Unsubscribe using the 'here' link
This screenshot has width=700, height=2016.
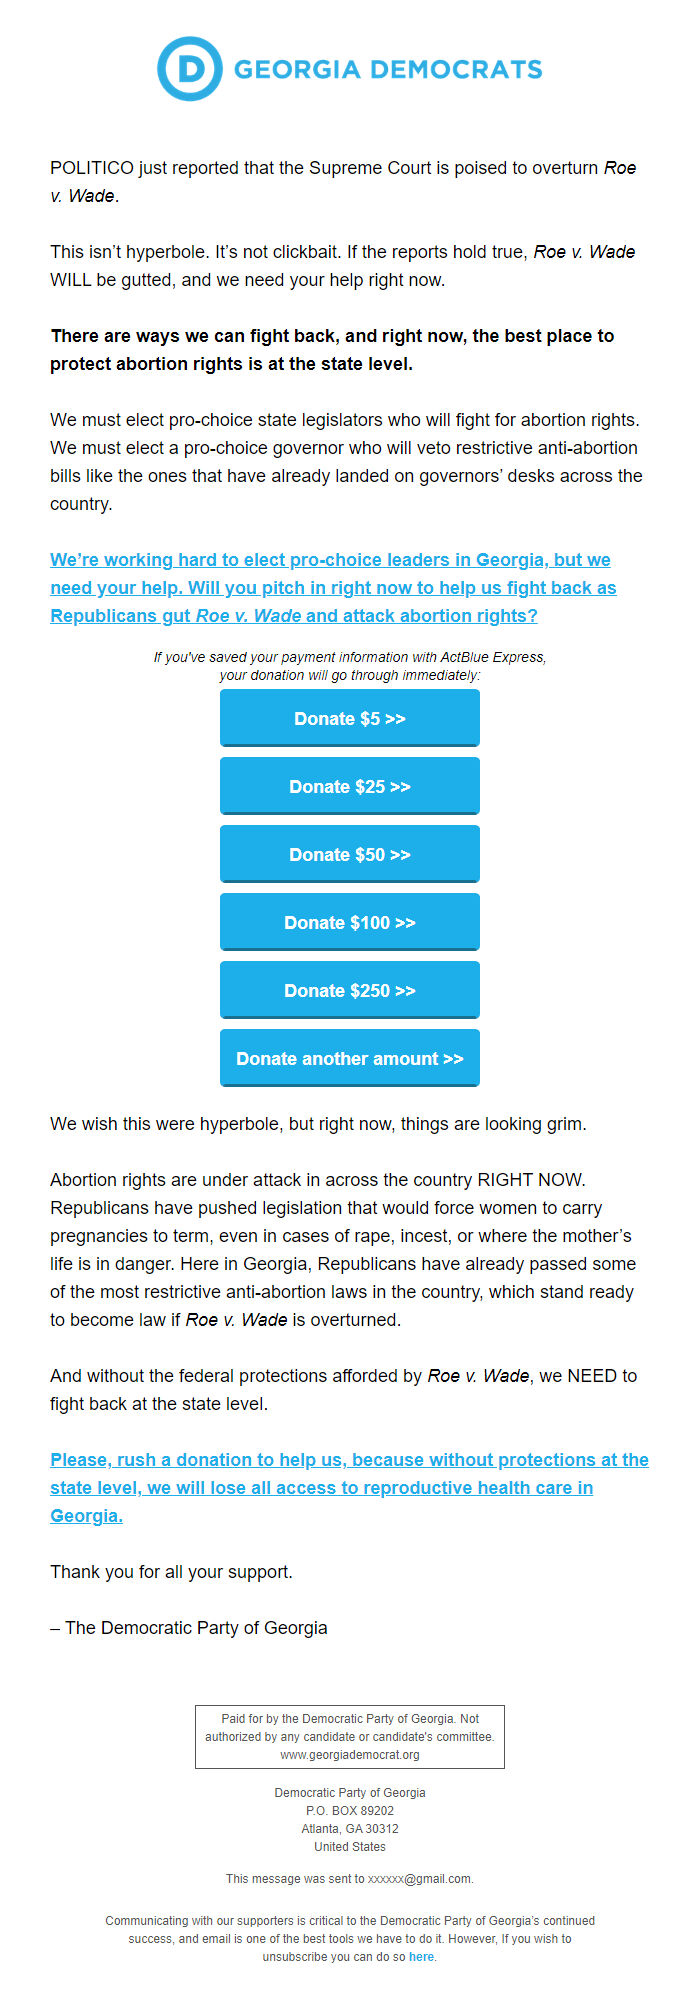pos(421,1957)
